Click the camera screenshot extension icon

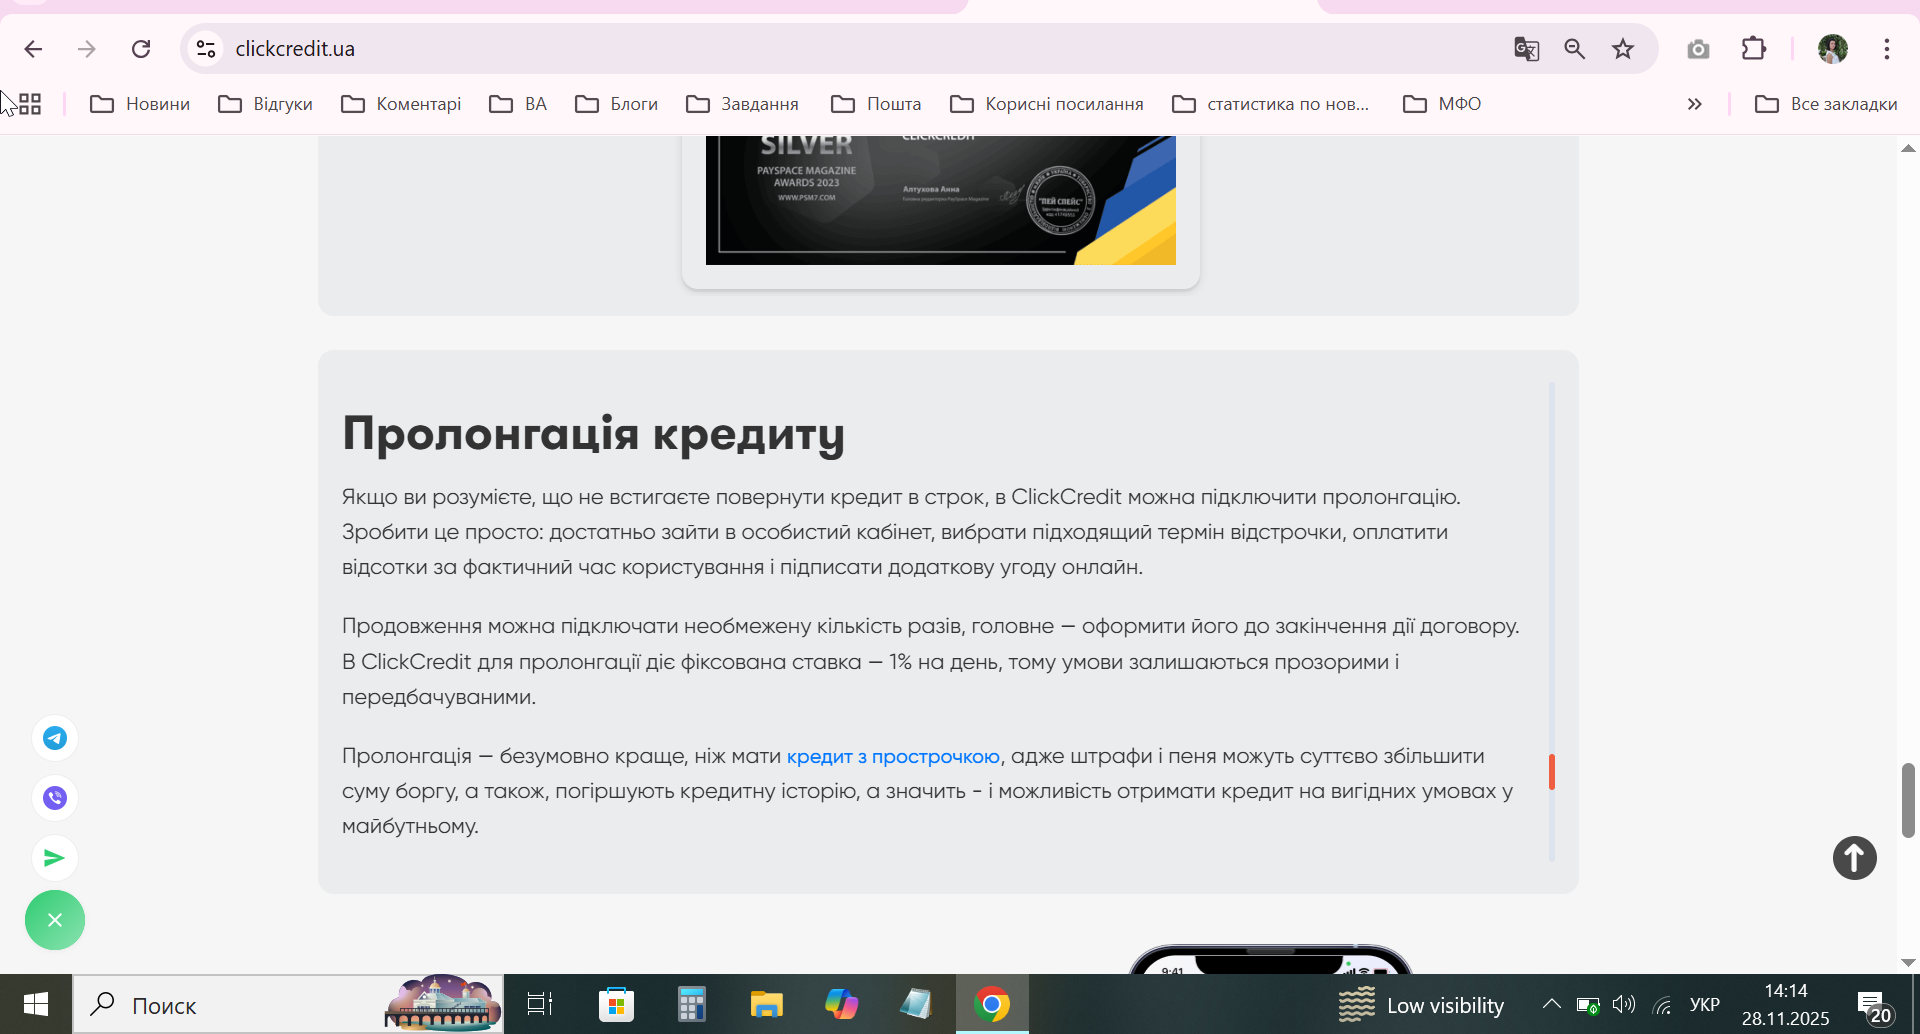click(x=1698, y=49)
